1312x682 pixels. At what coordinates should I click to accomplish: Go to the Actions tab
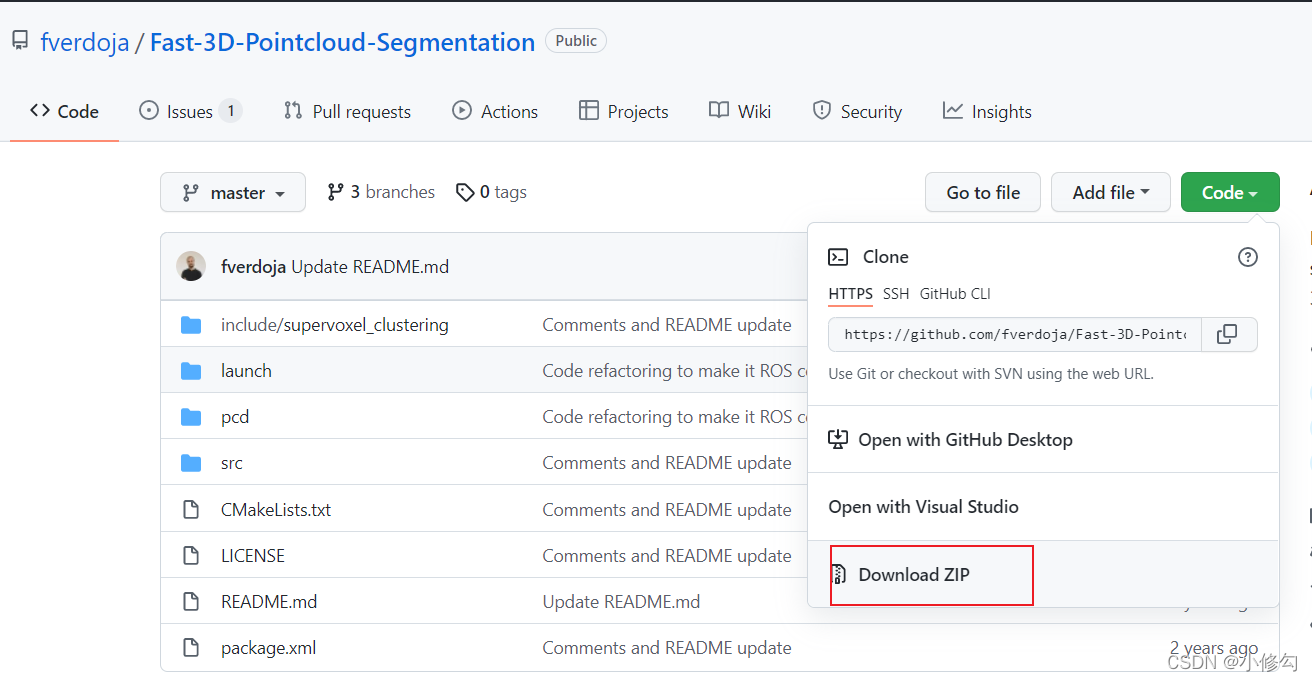tap(495, 112)
